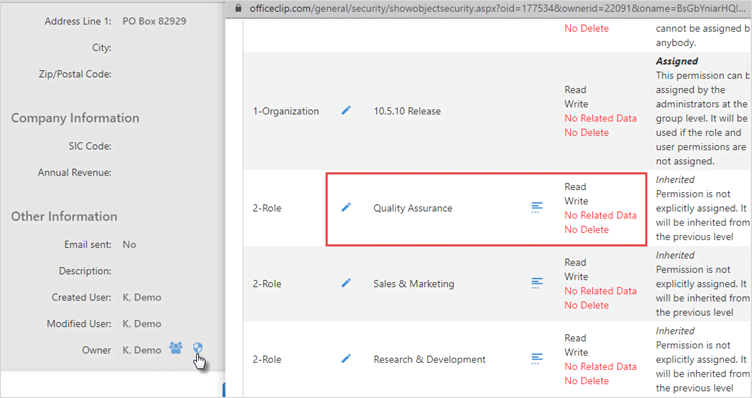Select the Research & Development role name
Image resolution: width=752 pixels, height=398 pixels.
[x=430, y=359]
